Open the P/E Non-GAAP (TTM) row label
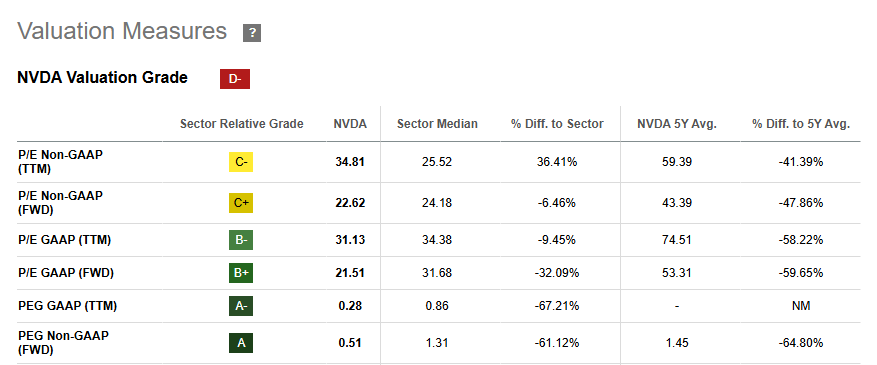877x365 pixels. 60,162
